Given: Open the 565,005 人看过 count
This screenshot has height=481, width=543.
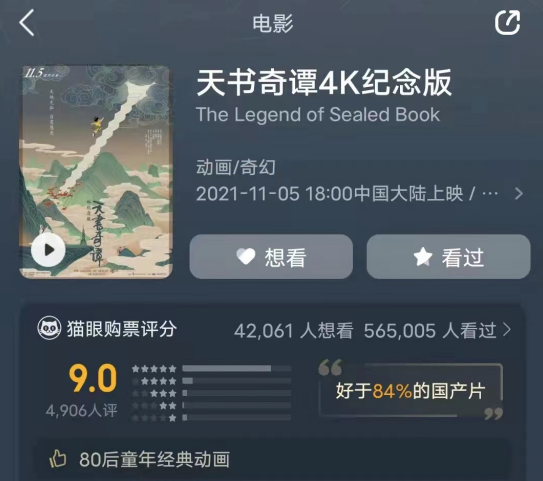Looking at the screenshot, I should [x=430, y=330].
